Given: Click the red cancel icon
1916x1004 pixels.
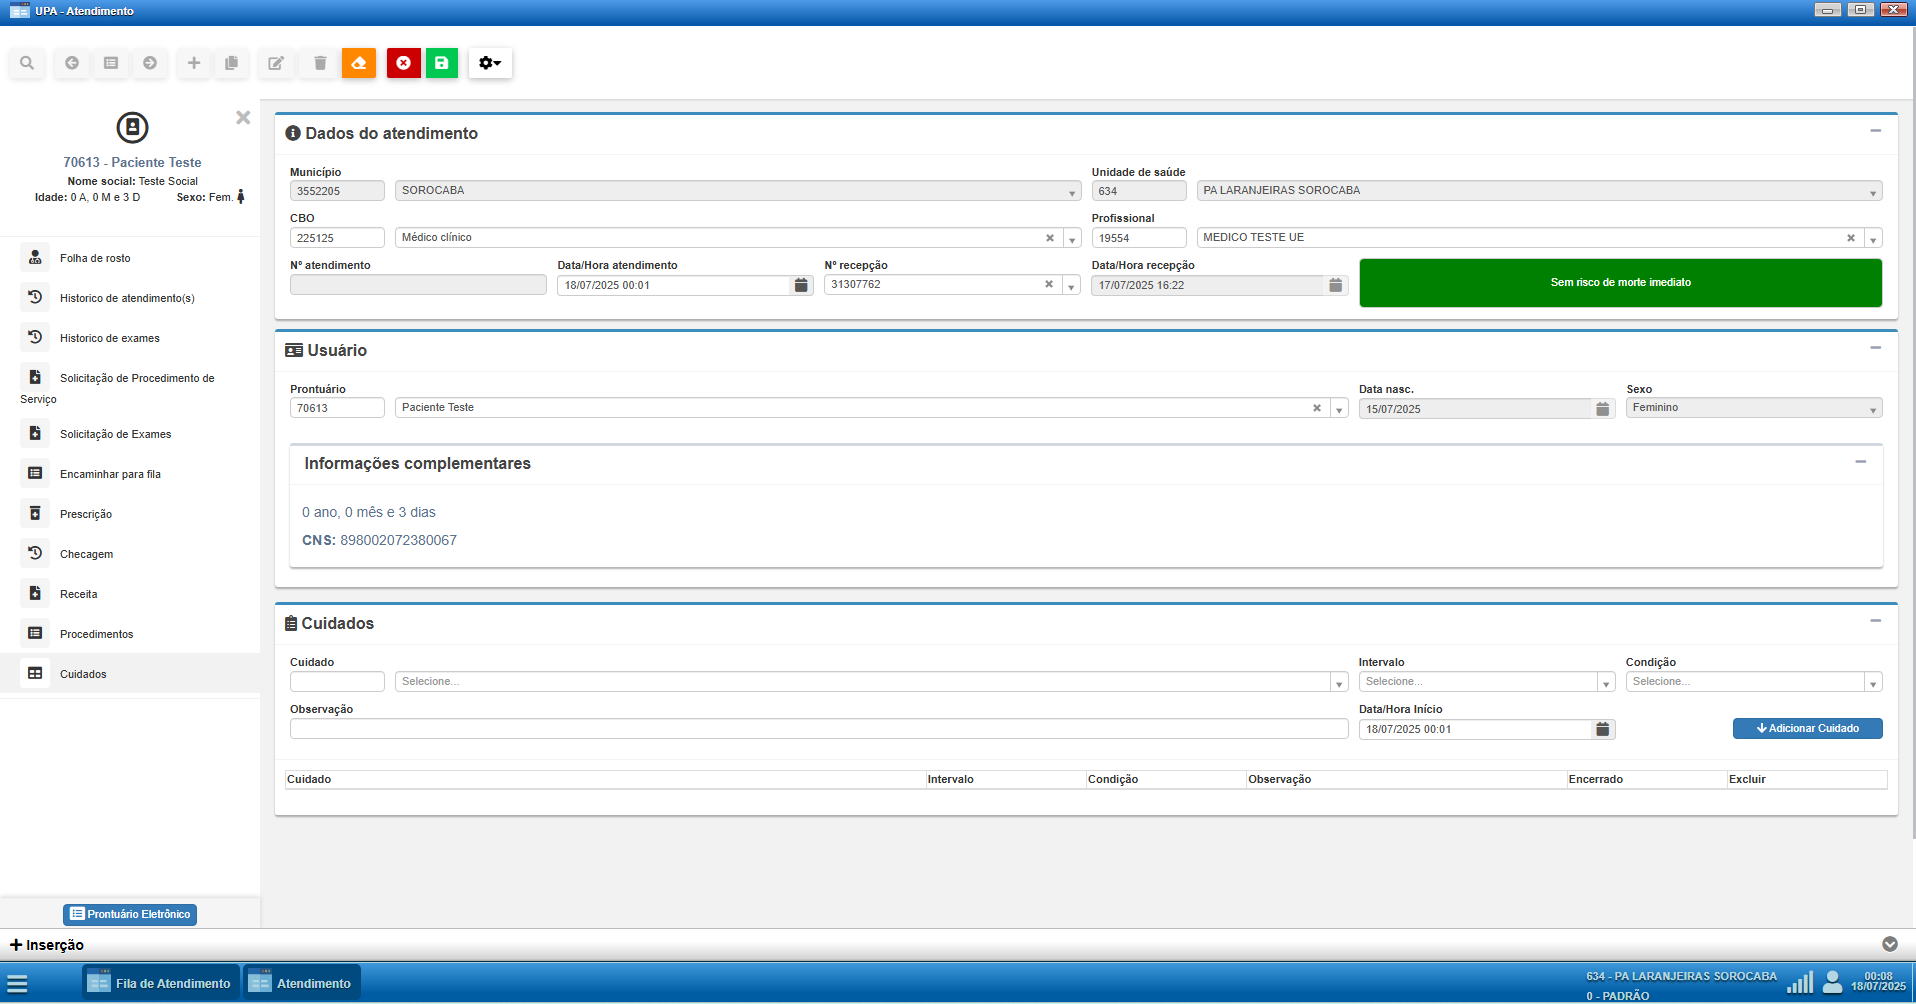Looking at the screenshot, I should click(x=403, y=63).
